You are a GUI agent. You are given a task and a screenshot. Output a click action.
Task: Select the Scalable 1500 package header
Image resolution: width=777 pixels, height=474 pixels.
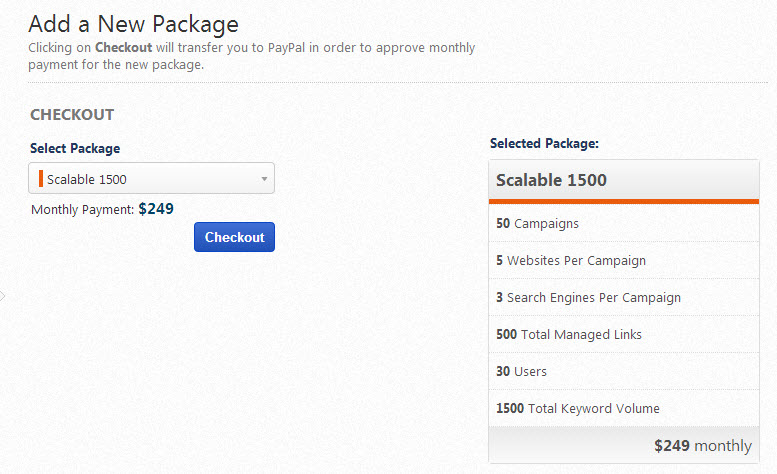click(x=623, y=180)
